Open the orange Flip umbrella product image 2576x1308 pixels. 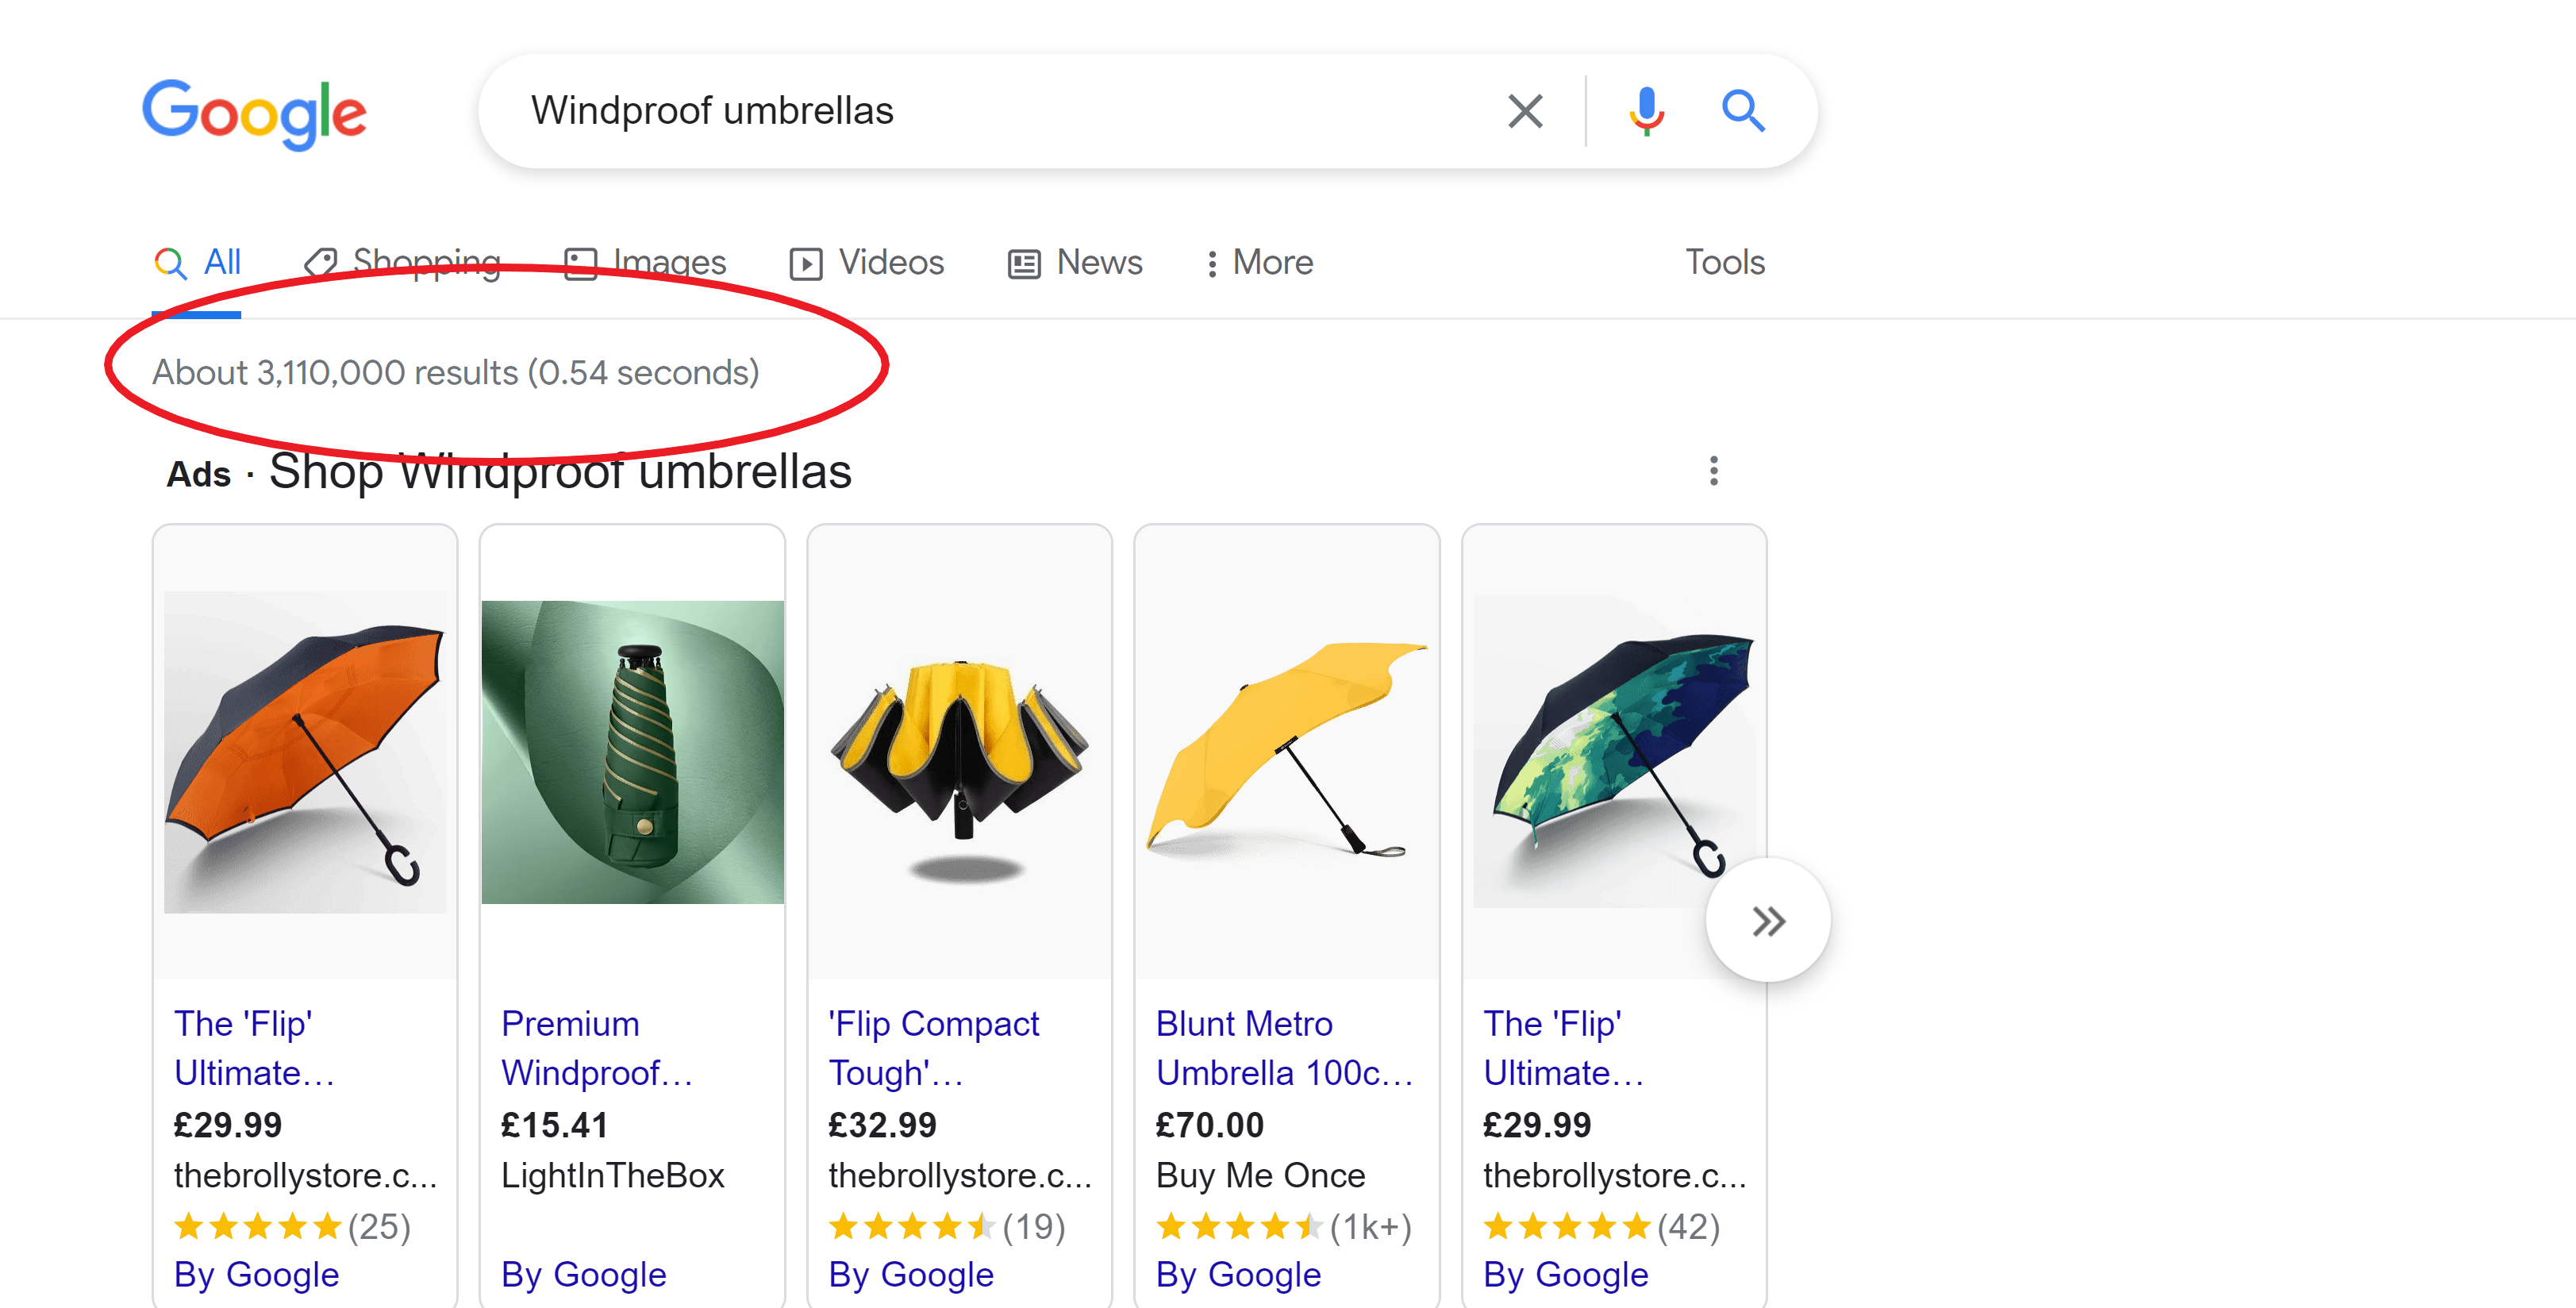(x=305, y=752)
